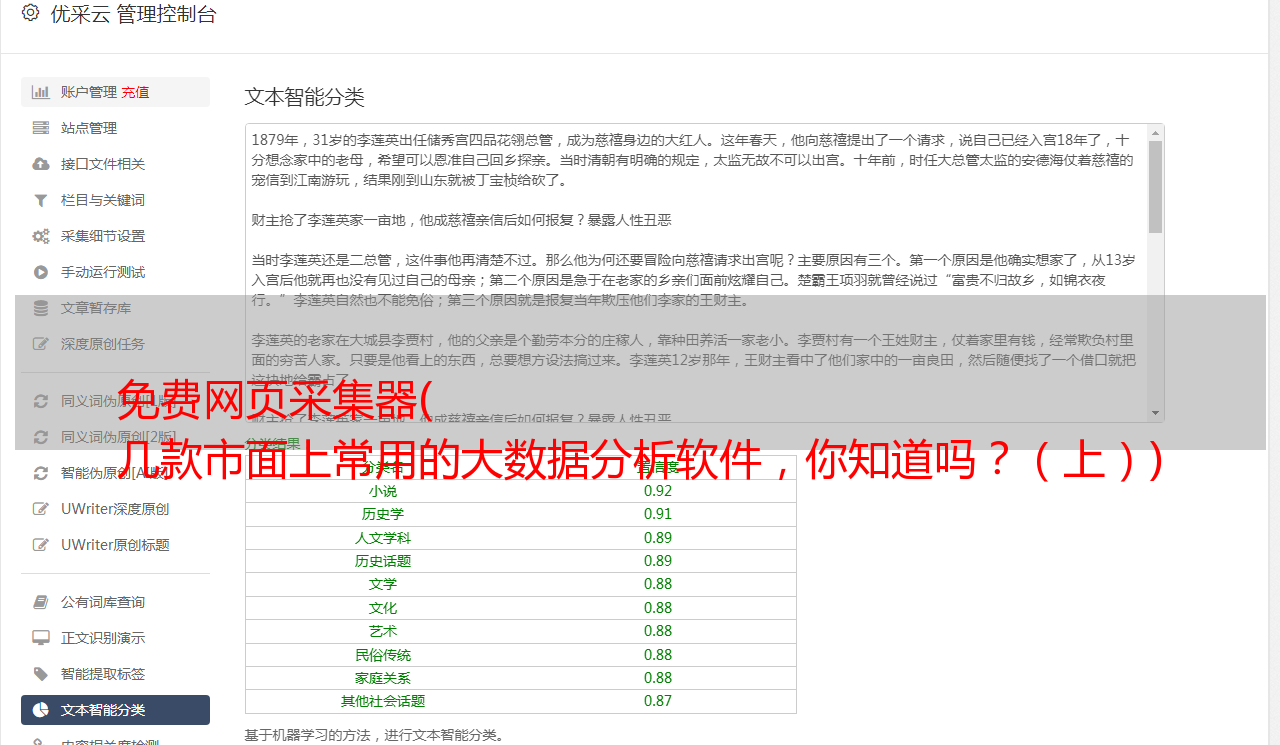The height and width of the screenshot is (745, 1280).
Task: Click the edit icon for UWriter深度原创
Action: tap(41, 509)
